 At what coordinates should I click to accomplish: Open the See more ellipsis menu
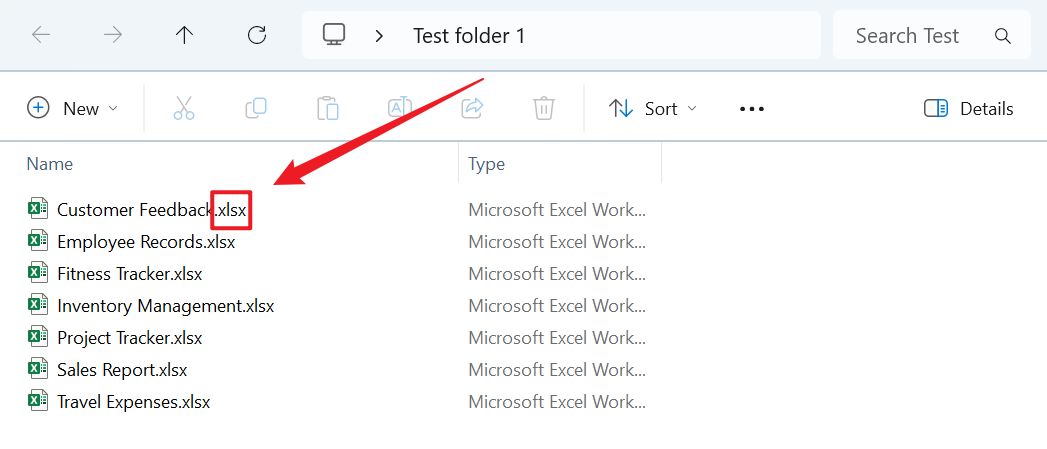(752, 108)
